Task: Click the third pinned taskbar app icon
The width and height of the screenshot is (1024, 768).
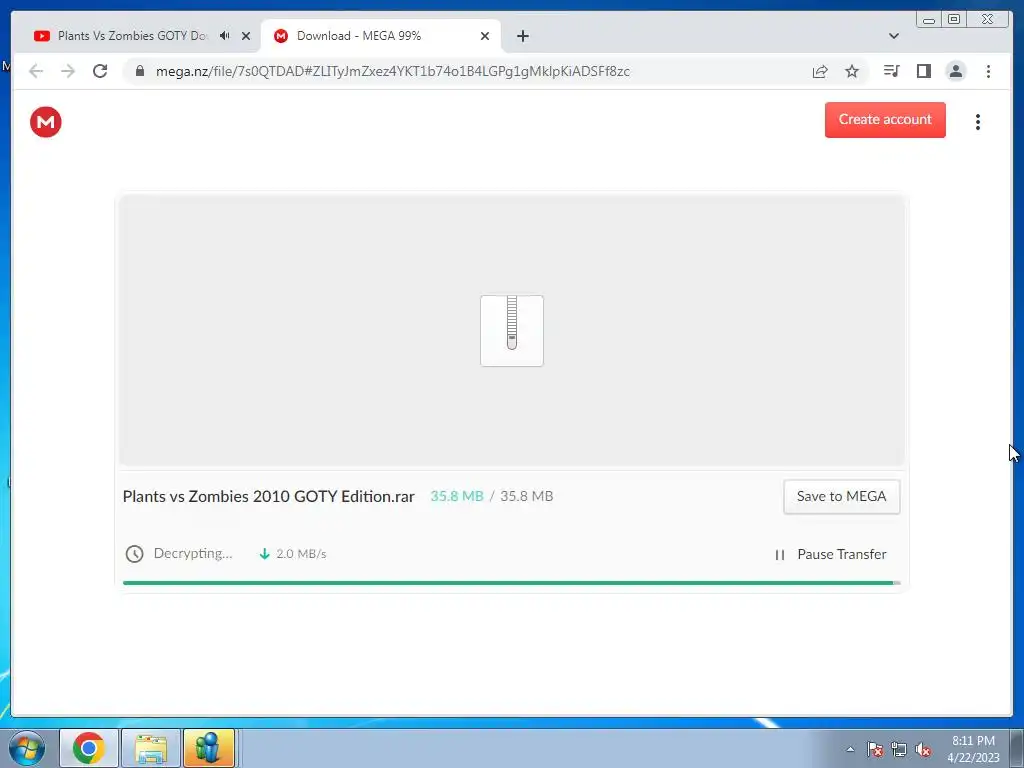Action: [x=208, y=748]
